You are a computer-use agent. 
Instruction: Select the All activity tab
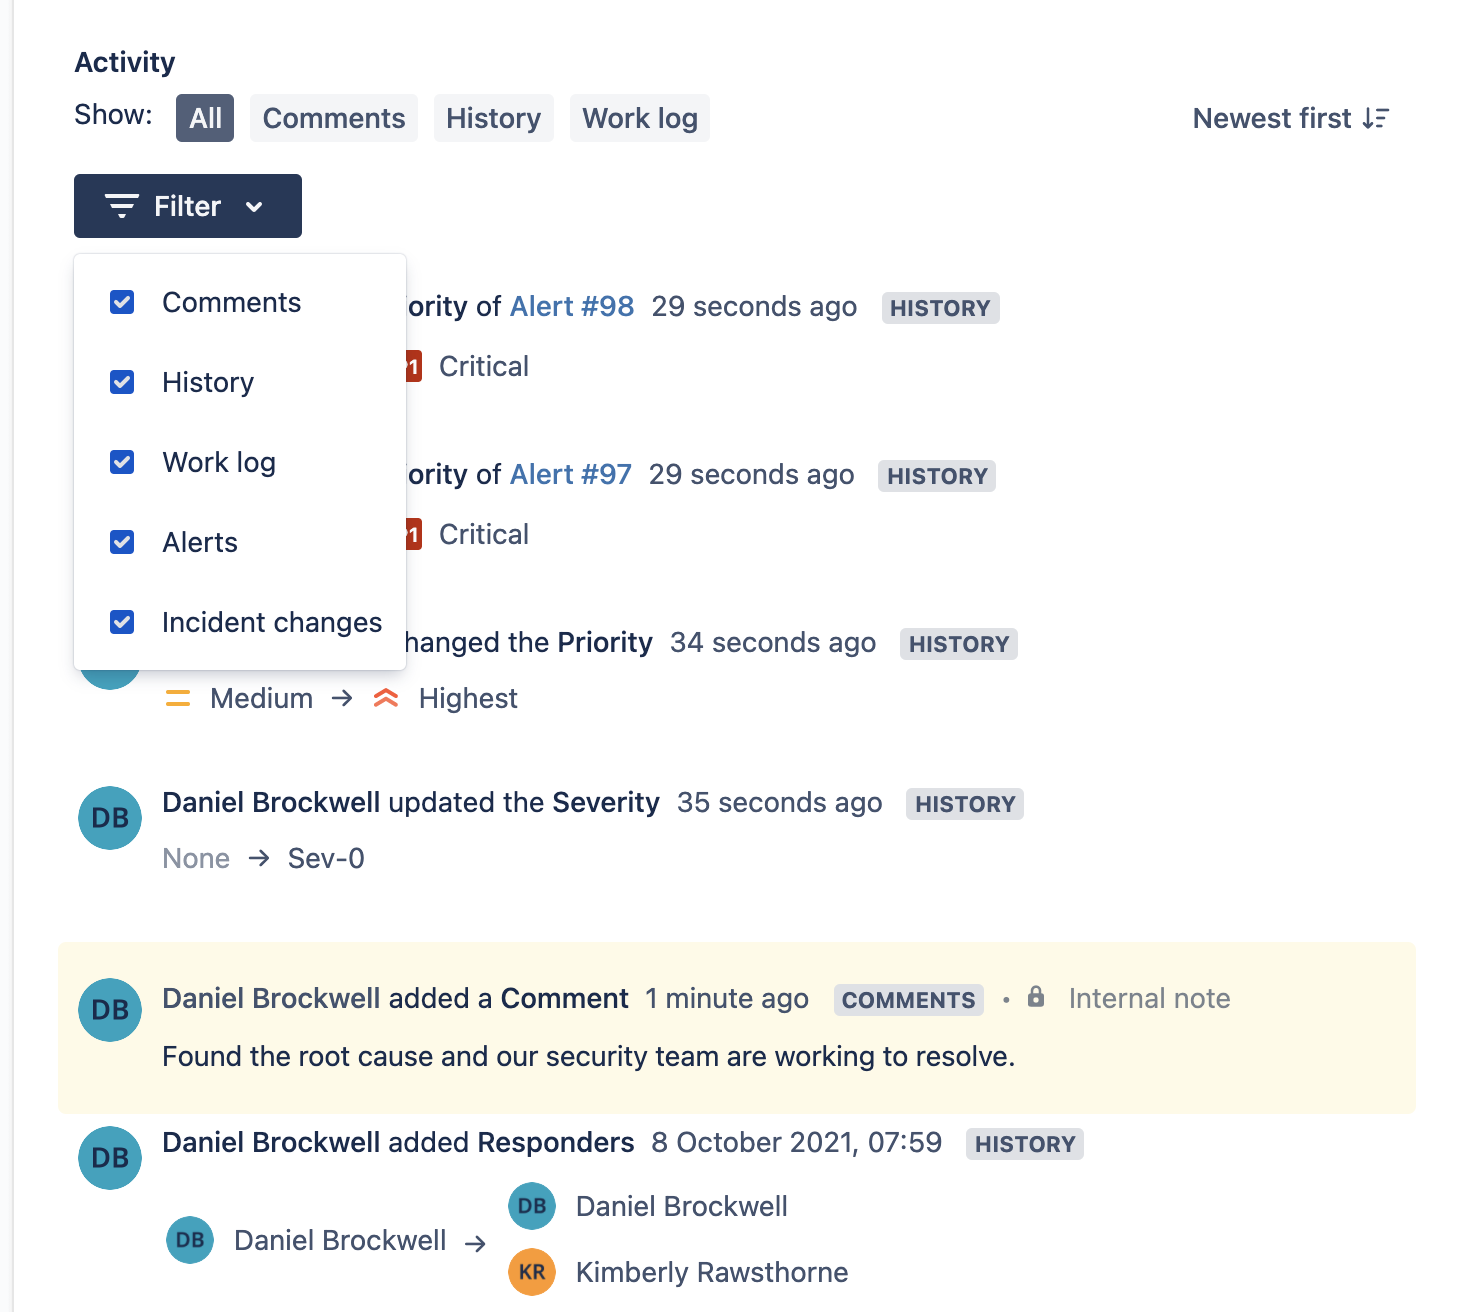204,118
